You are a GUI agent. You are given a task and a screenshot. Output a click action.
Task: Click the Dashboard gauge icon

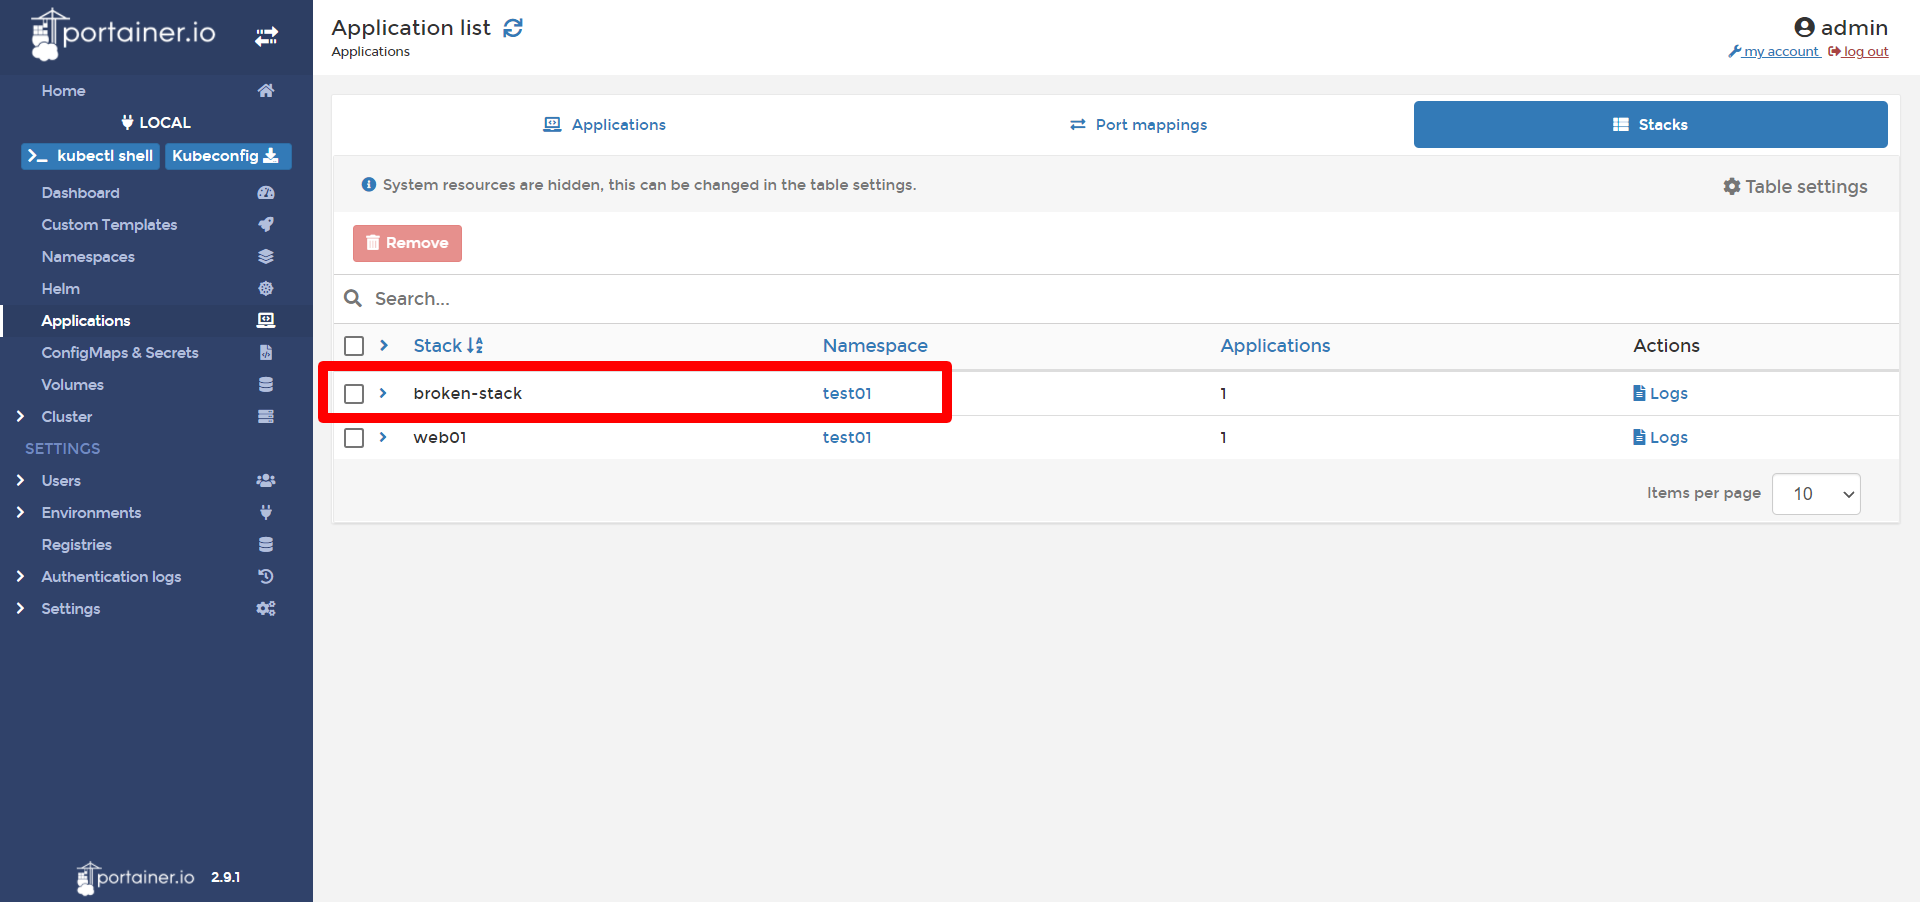(x=266, y=192)
